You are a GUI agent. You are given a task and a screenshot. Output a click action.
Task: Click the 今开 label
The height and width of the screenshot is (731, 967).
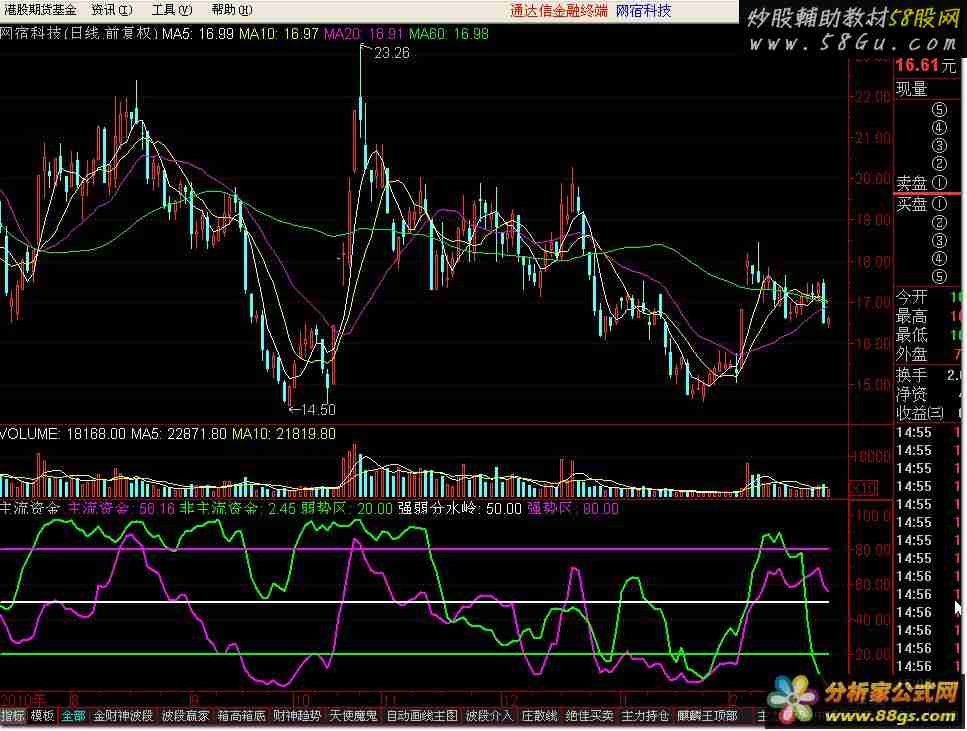(911, 298)
